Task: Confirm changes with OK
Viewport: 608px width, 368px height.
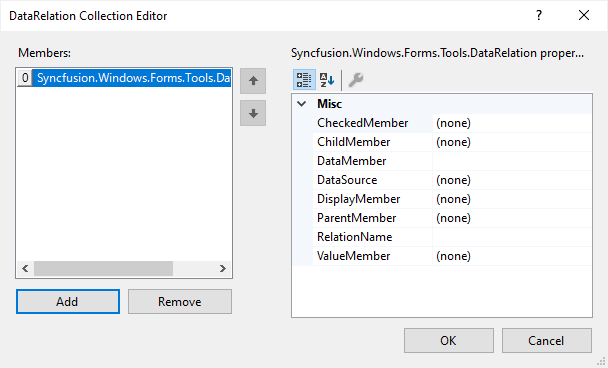Action: click(x=449, y=340)
